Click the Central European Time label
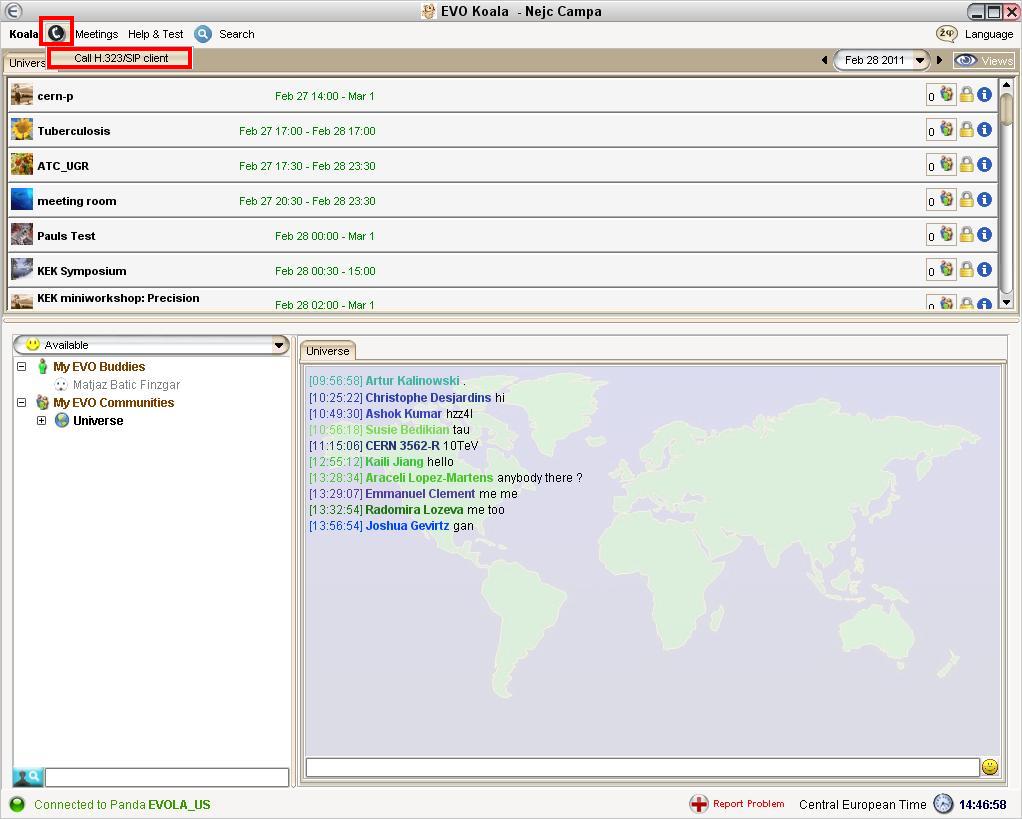 click(x=862, y=805)
